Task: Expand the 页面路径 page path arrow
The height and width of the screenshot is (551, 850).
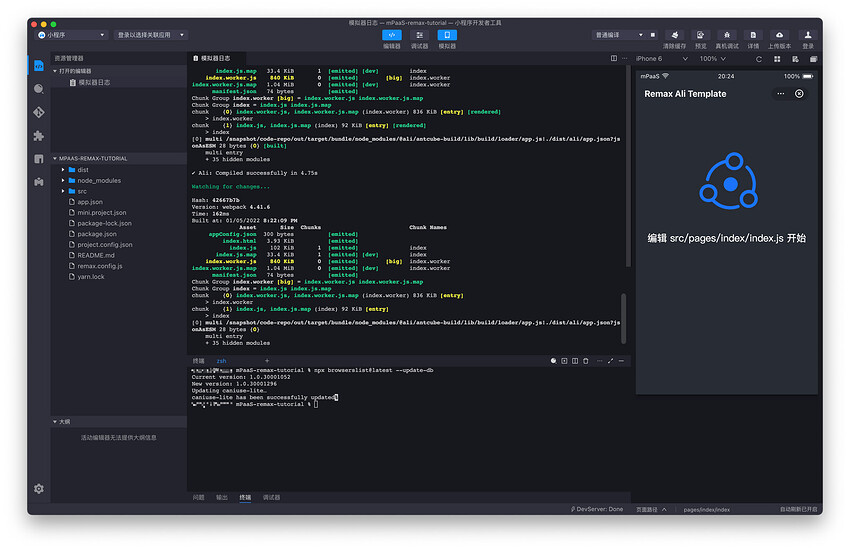Action: [664, 509]
